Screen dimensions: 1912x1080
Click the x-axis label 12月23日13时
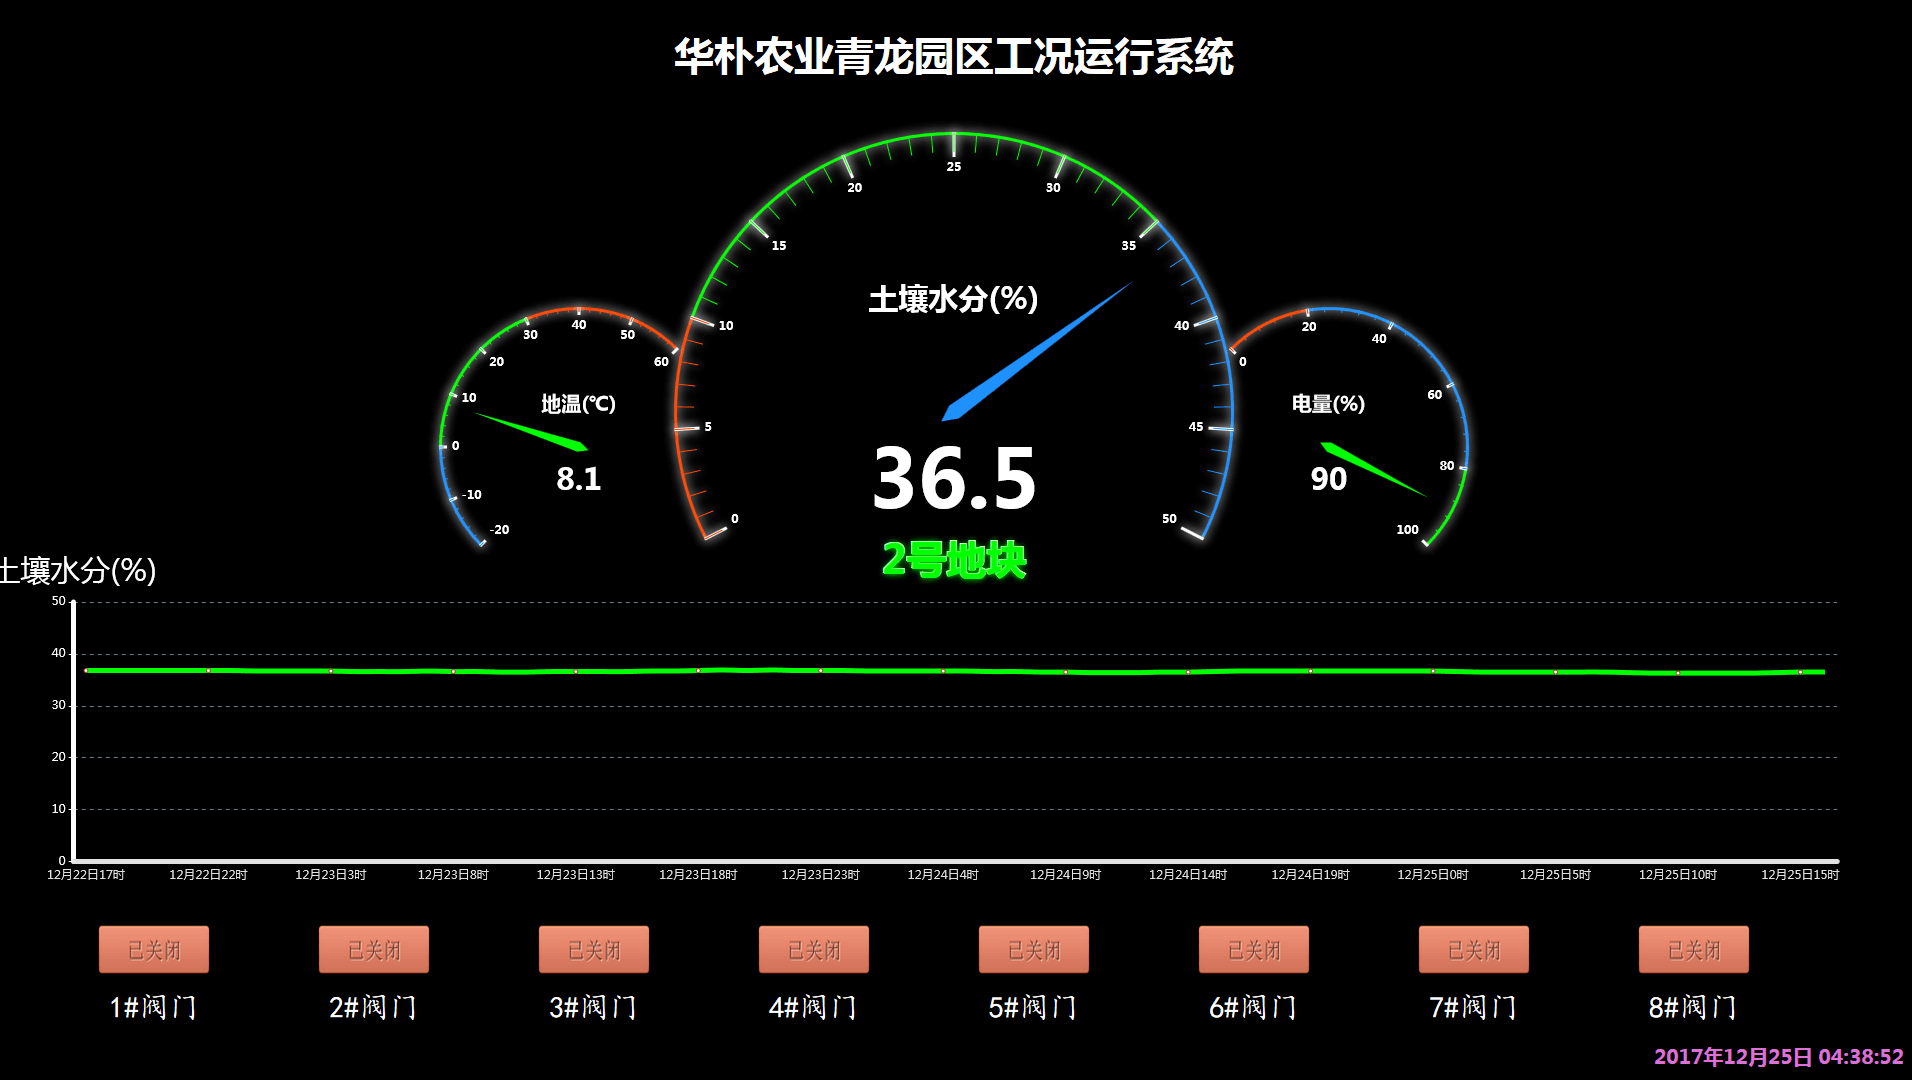[576, 875]
